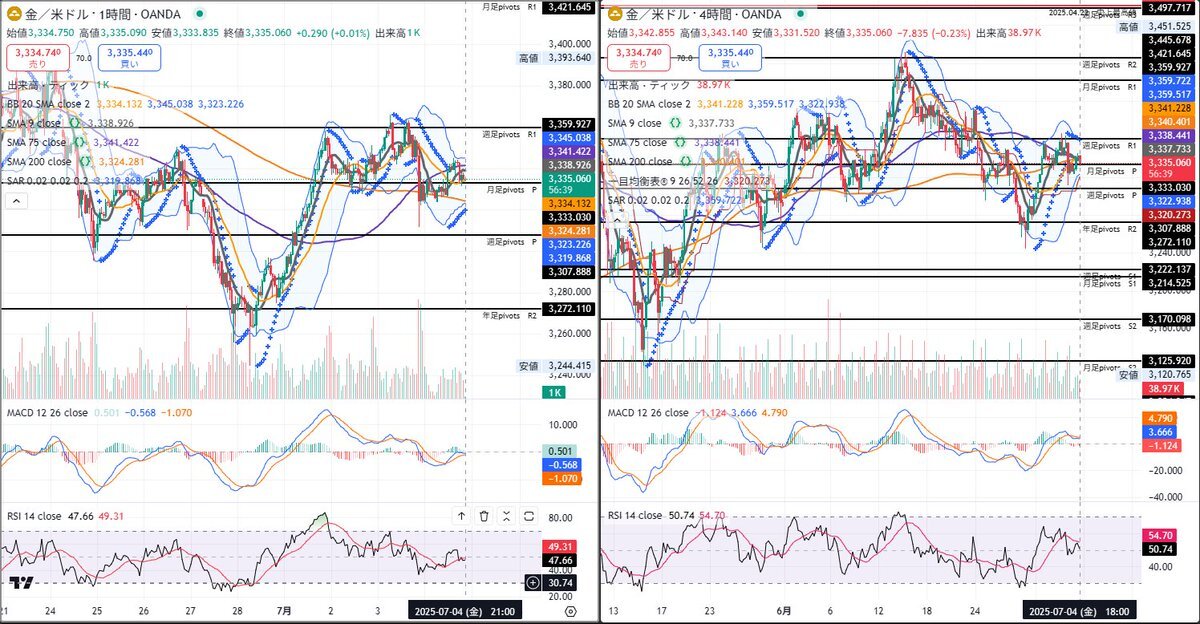Select SMA 9 close legend in 4-hour chart

click(x=636, y=123)
